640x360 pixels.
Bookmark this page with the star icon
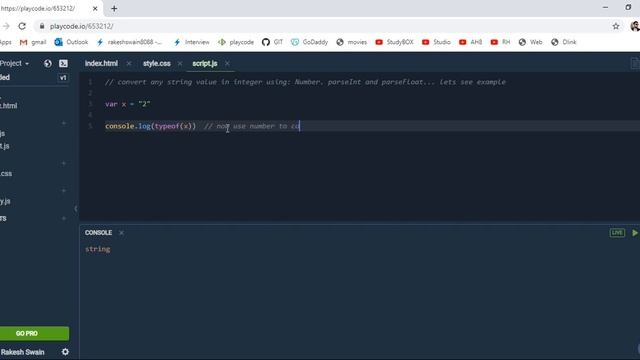pos(616,26)
